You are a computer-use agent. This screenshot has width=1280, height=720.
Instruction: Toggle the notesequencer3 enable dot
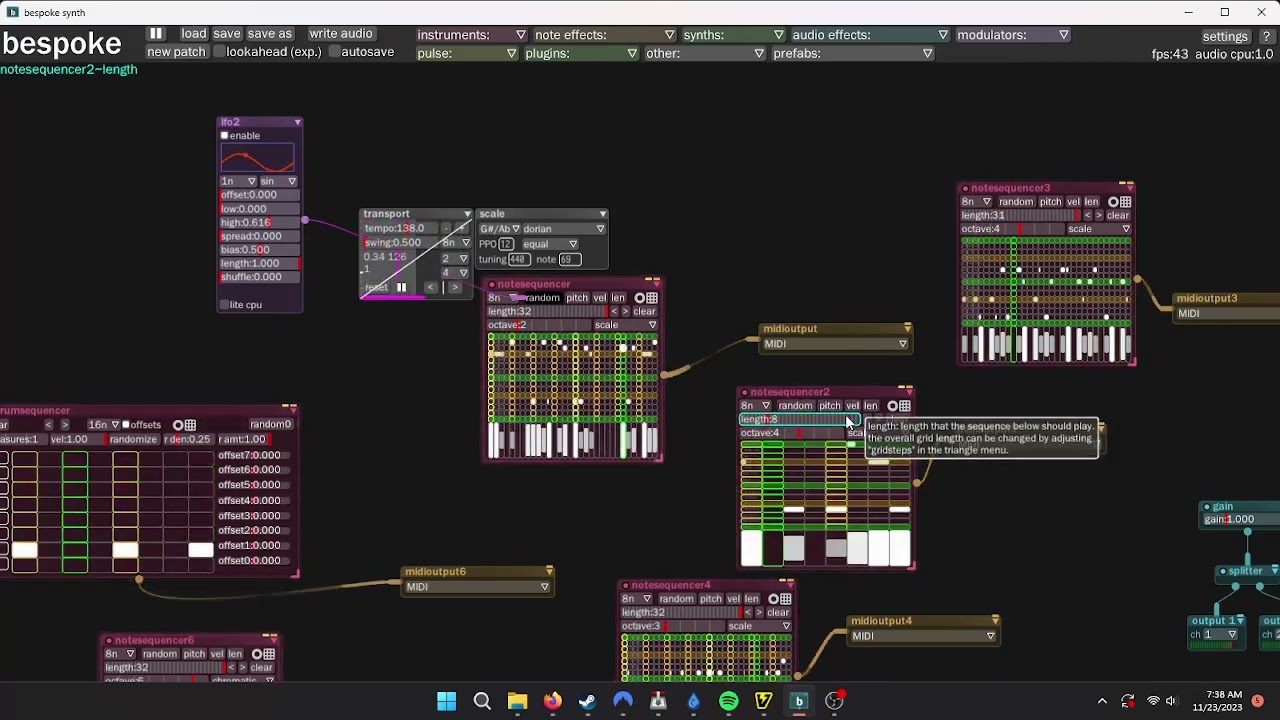[966, 189]
